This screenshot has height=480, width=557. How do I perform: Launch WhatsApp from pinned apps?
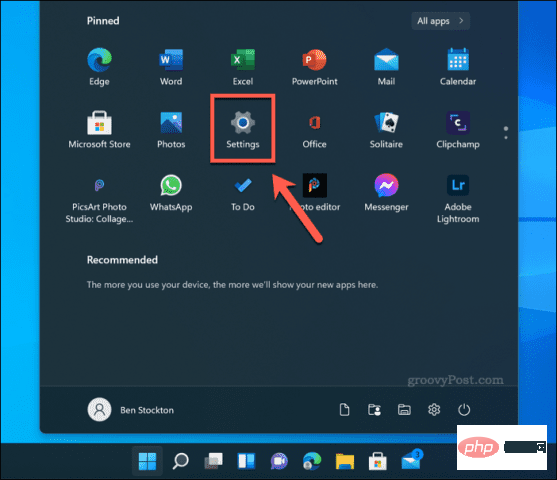click(x=171, y=193)
